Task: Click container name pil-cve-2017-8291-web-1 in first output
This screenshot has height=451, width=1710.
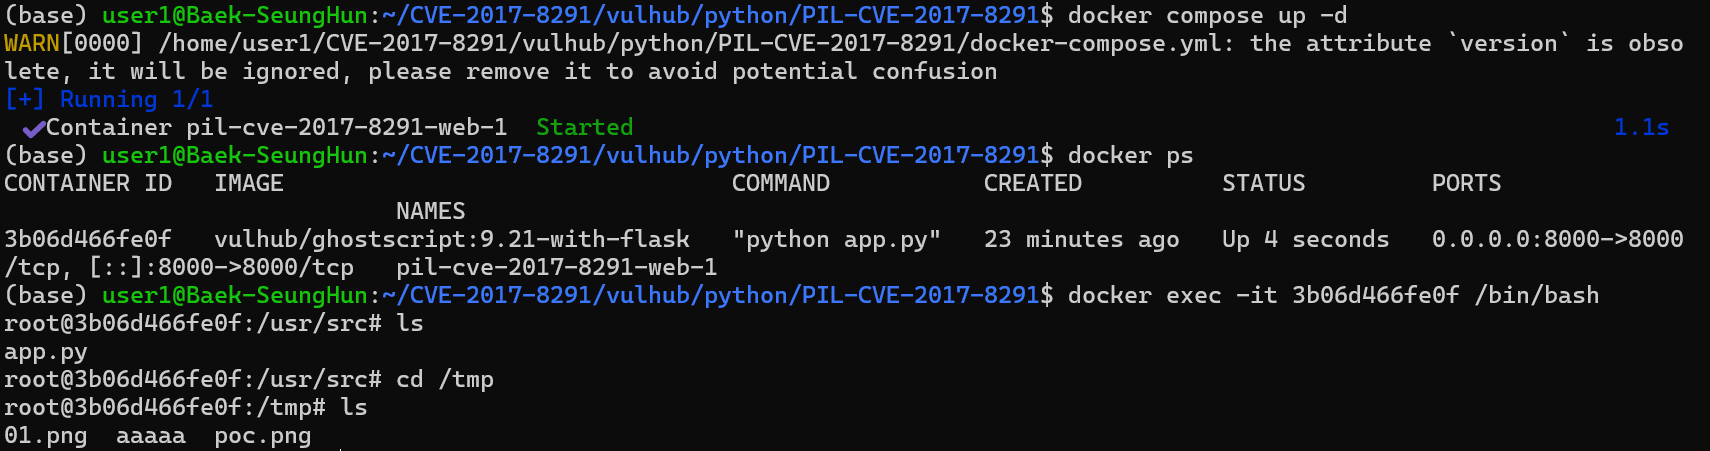Action: [346, 128]
